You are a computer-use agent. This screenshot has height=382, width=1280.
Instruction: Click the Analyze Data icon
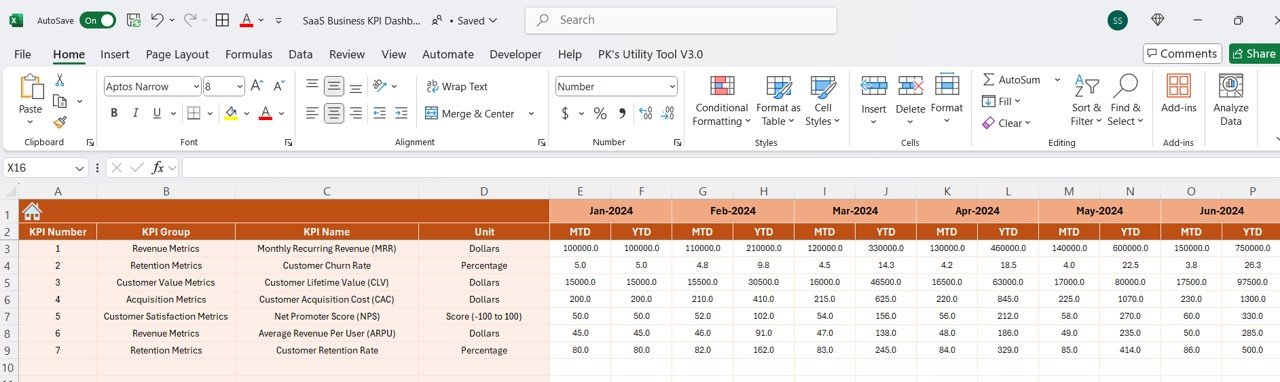click(x=1231, y=102)
